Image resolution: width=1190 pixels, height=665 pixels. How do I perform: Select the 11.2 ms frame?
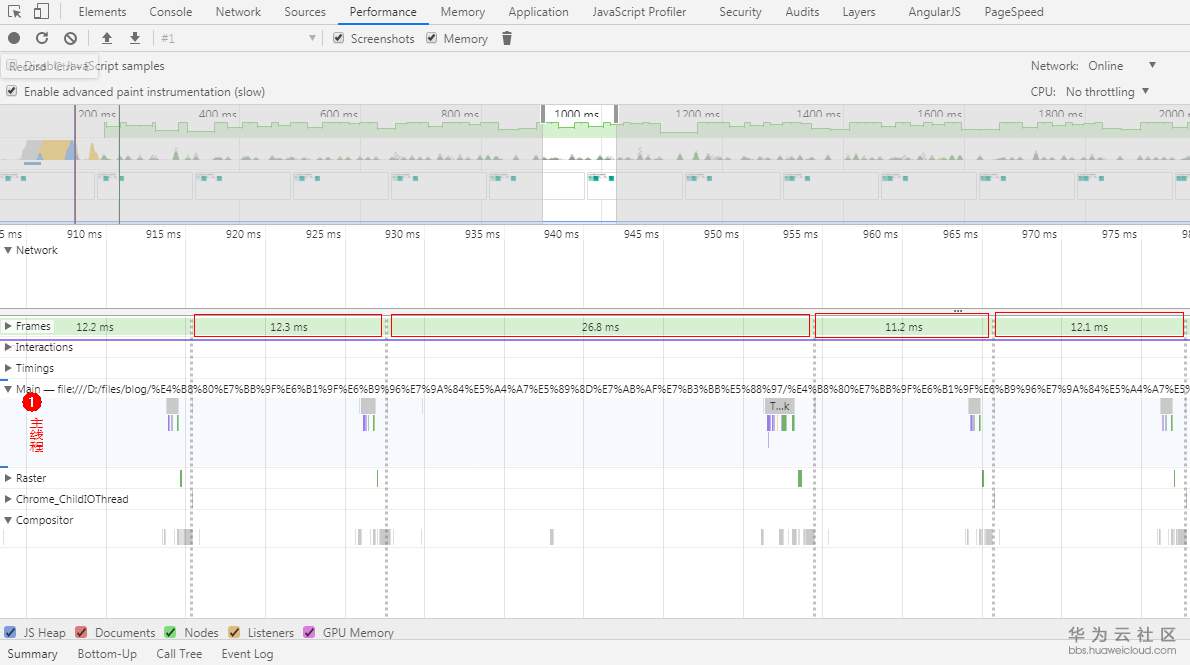902,326
